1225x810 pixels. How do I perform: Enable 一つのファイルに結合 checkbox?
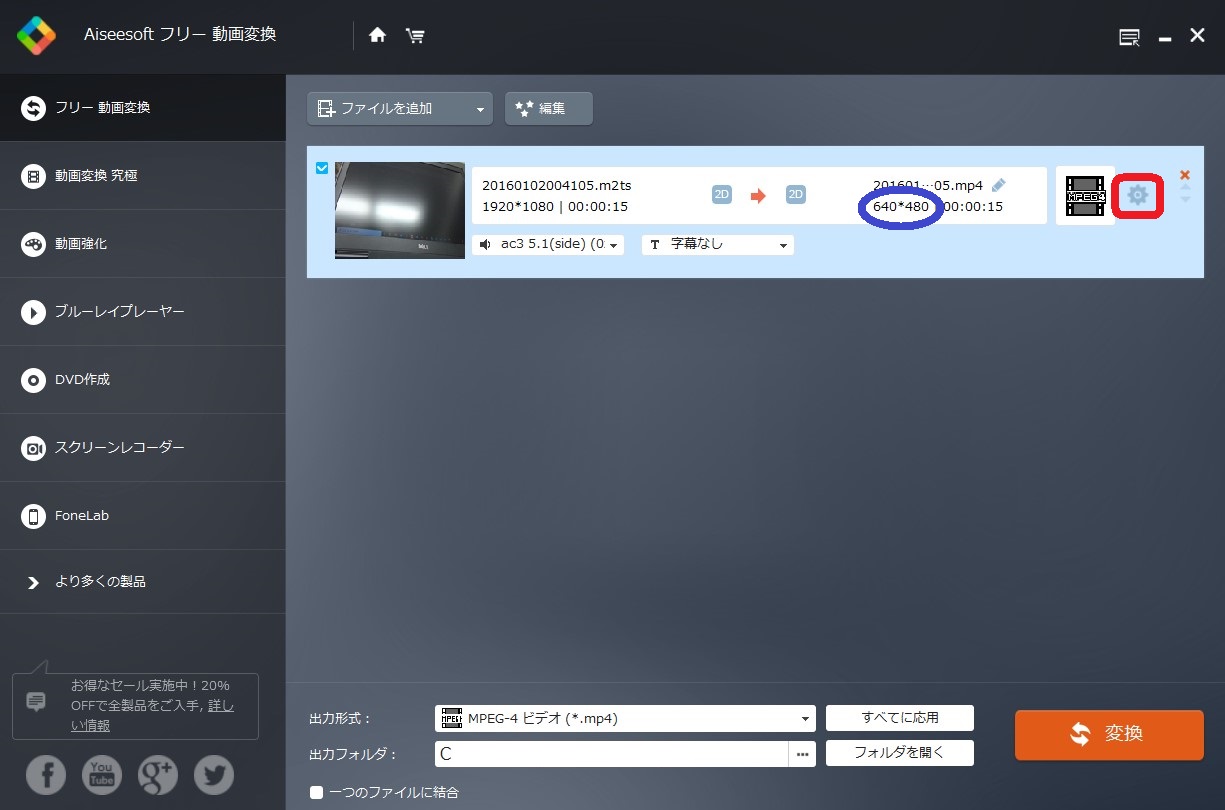[316, 792]
